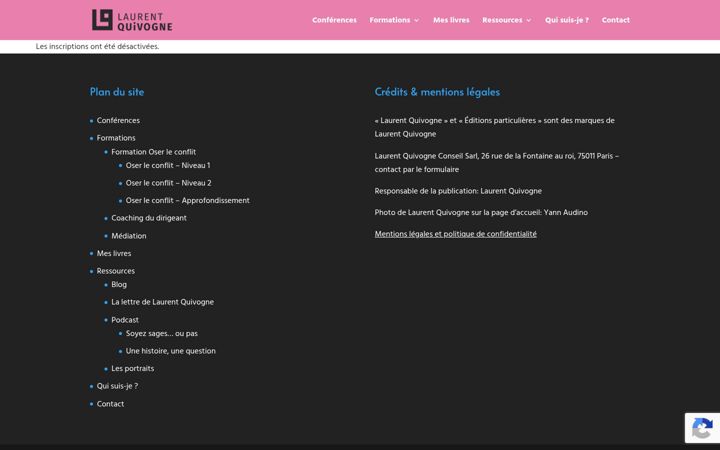
Task: Click the Plan du site heading
Action: click(x=117, y=92)
